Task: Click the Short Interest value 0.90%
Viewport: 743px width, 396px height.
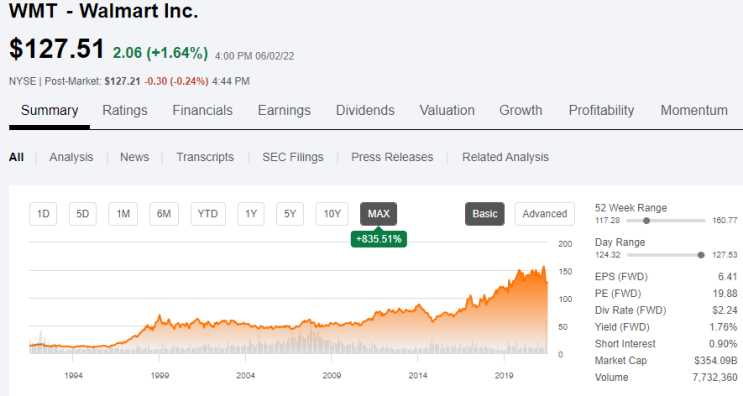Action: point(723,344)
